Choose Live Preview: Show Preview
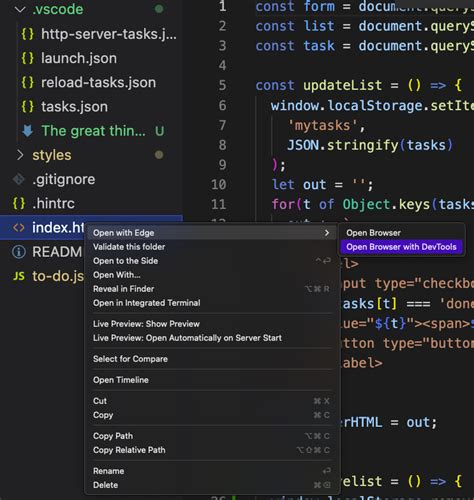The width and height of the screenshot is (474, 500). pyautogui.click(x=212, y=324)
